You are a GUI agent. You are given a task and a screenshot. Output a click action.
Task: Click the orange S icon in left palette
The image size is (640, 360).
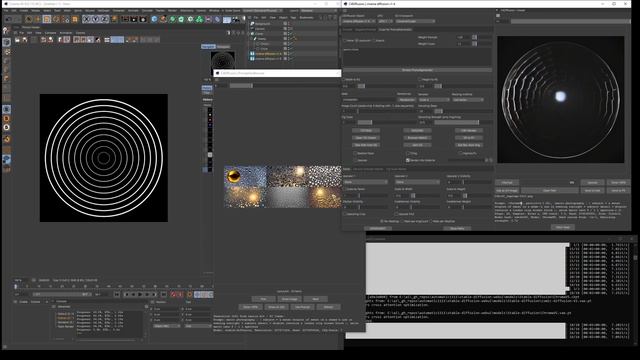pyautogui.click(x=7, y=118)
